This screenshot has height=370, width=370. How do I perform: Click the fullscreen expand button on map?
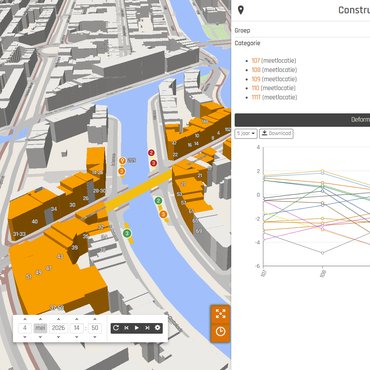(x=220, y=314)
